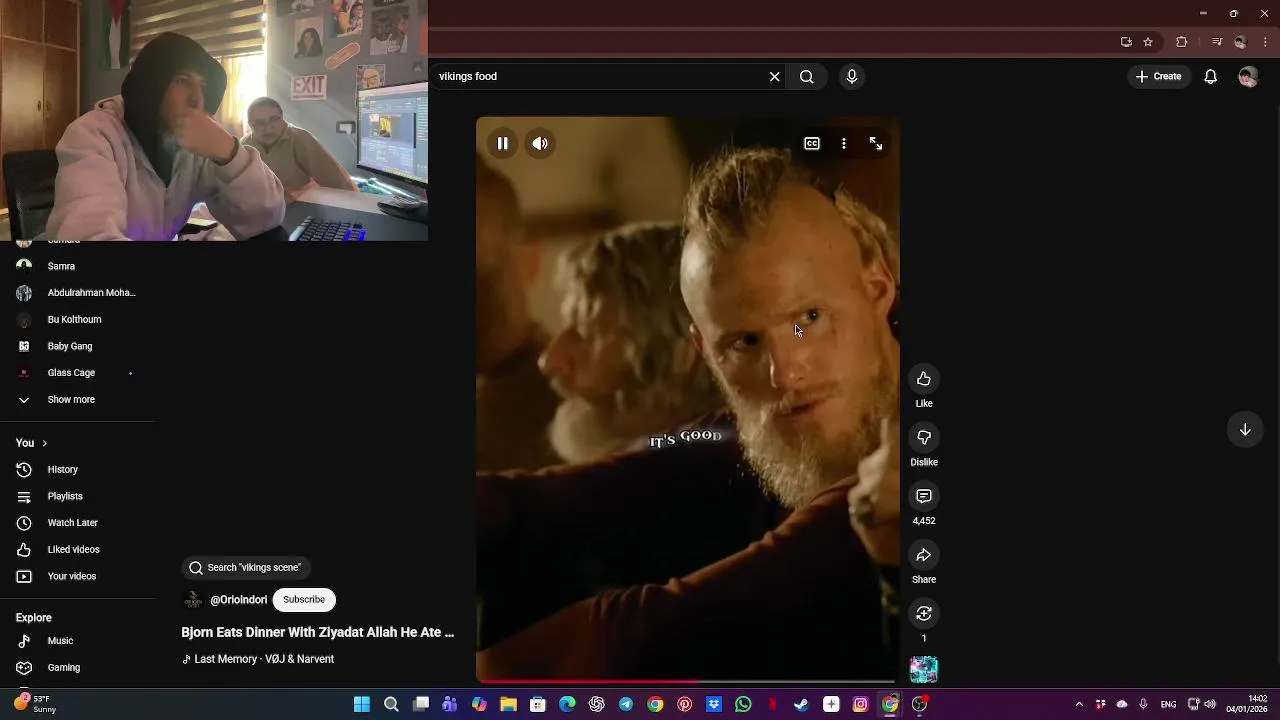Bookmark this page with the star
The width and height of the screenshot is (1280, 720).
(1148, 42)
